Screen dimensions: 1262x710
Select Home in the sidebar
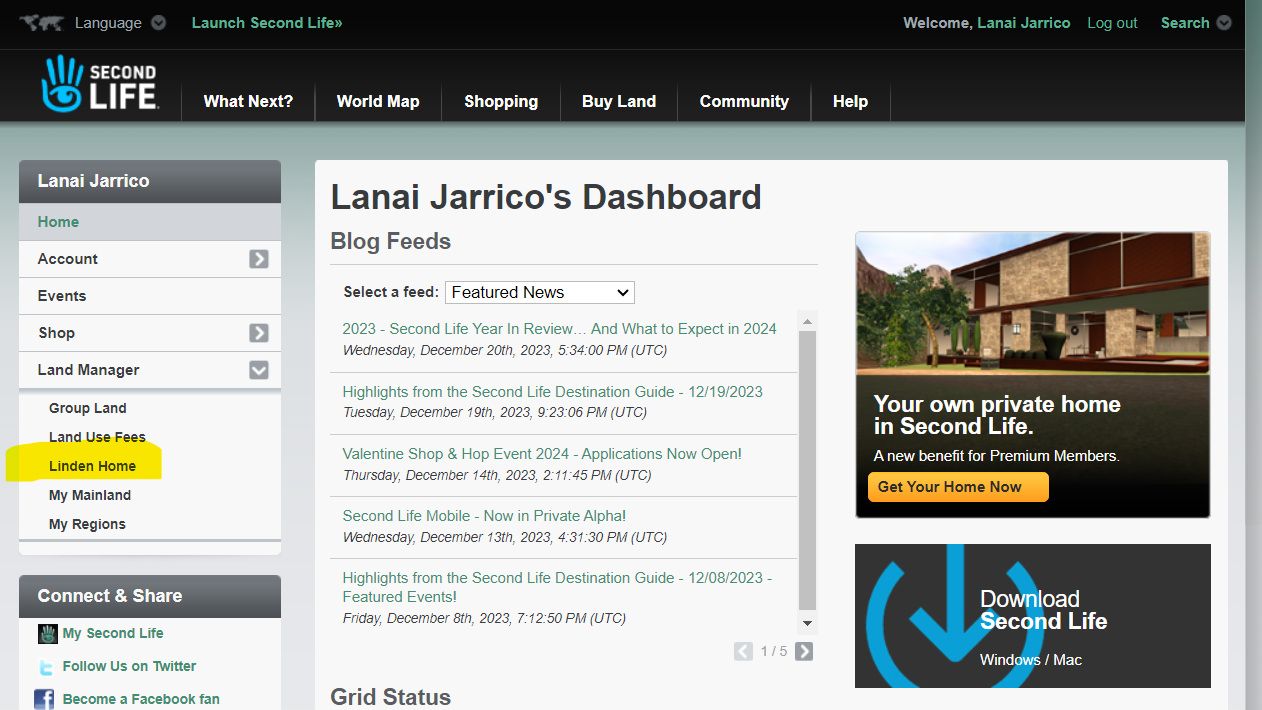pyautogui.click(x=150, y=222)
